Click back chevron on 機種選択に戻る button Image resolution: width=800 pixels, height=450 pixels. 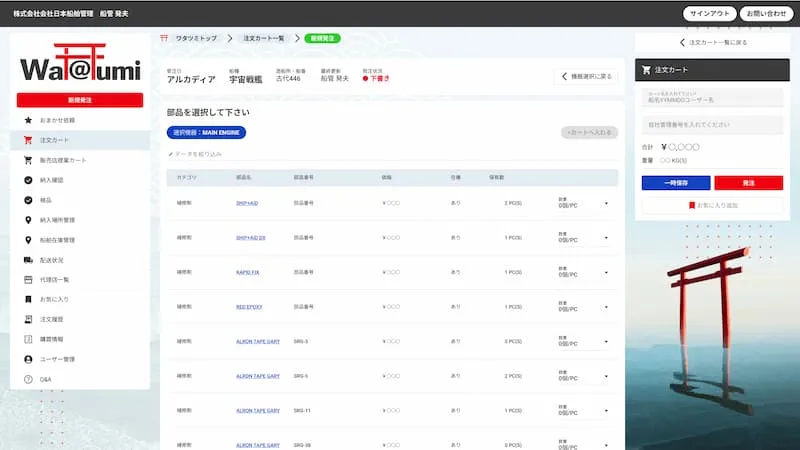pyautogui.click(x=564, y=77)
